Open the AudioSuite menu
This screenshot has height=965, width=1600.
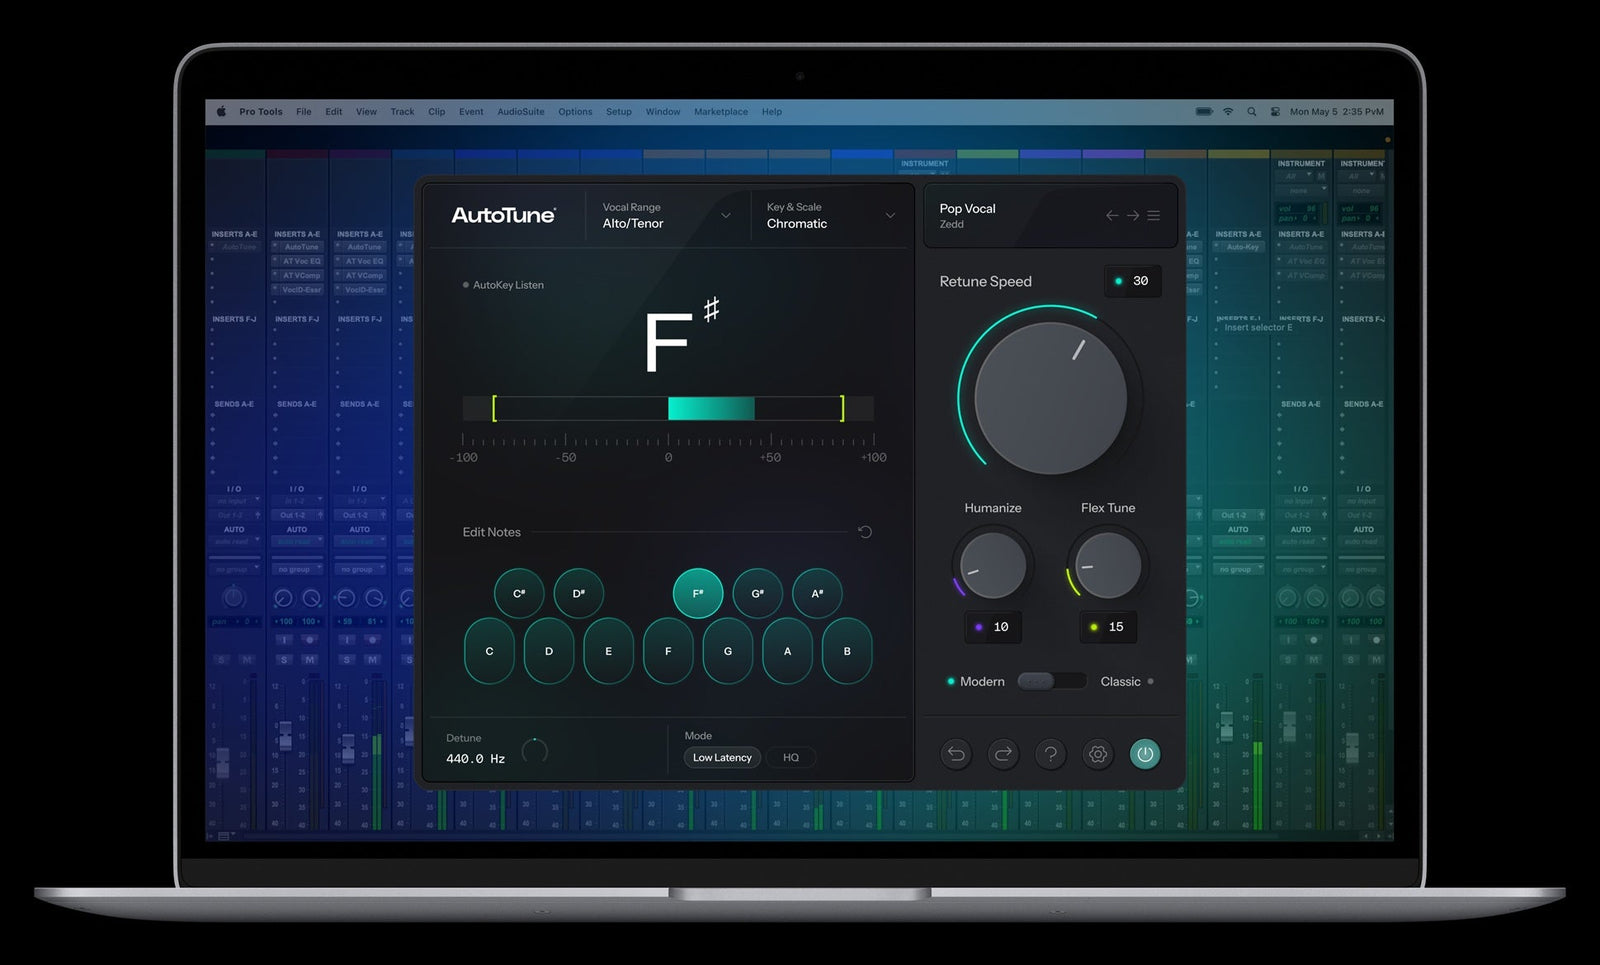[521, 111]
